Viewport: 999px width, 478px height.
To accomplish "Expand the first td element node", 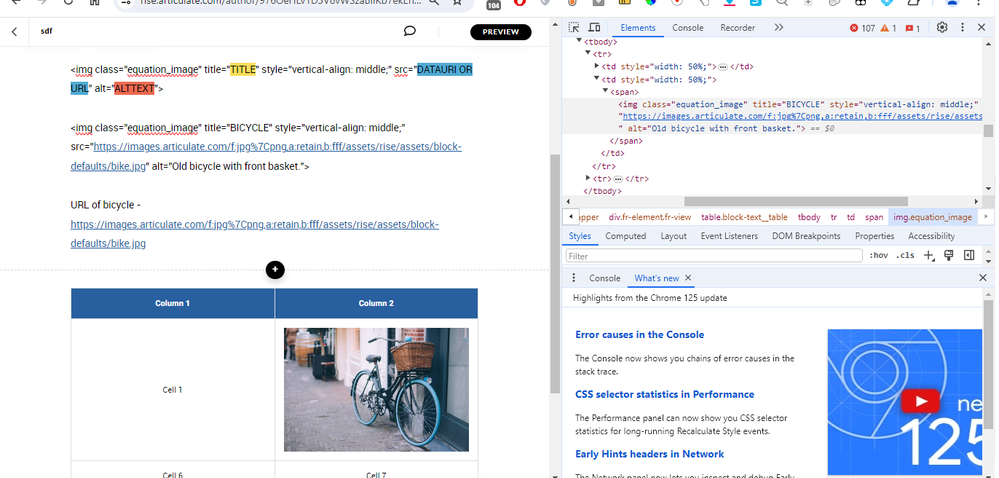I will pyautogui.click(x=597, y=66).
